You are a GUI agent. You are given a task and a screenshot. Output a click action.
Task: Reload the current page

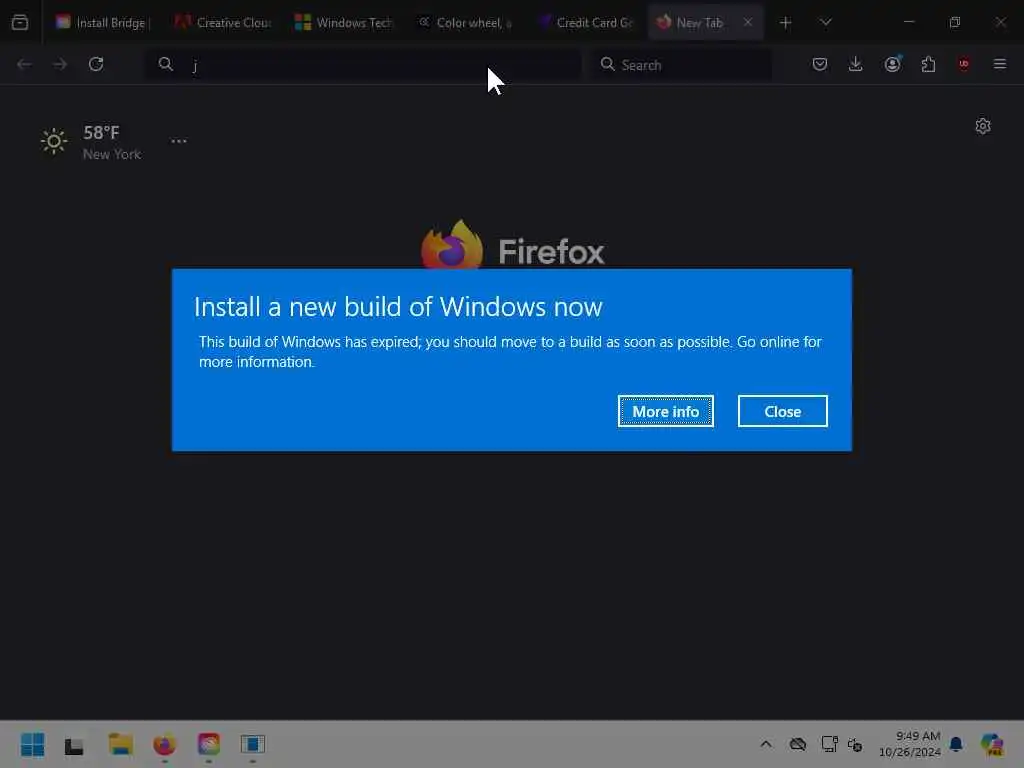click(96, 64)
